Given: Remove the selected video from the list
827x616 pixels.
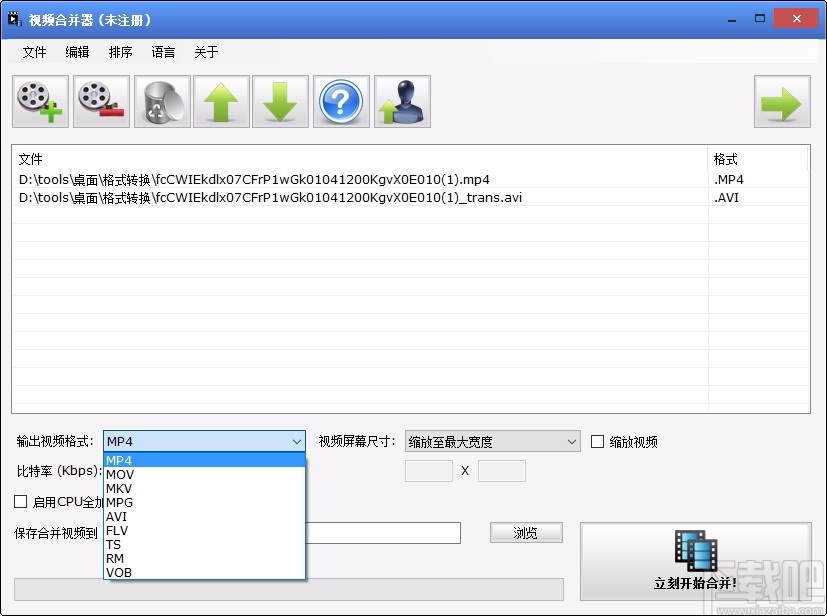Looking at the screenshot, I should tap(100, 101).
